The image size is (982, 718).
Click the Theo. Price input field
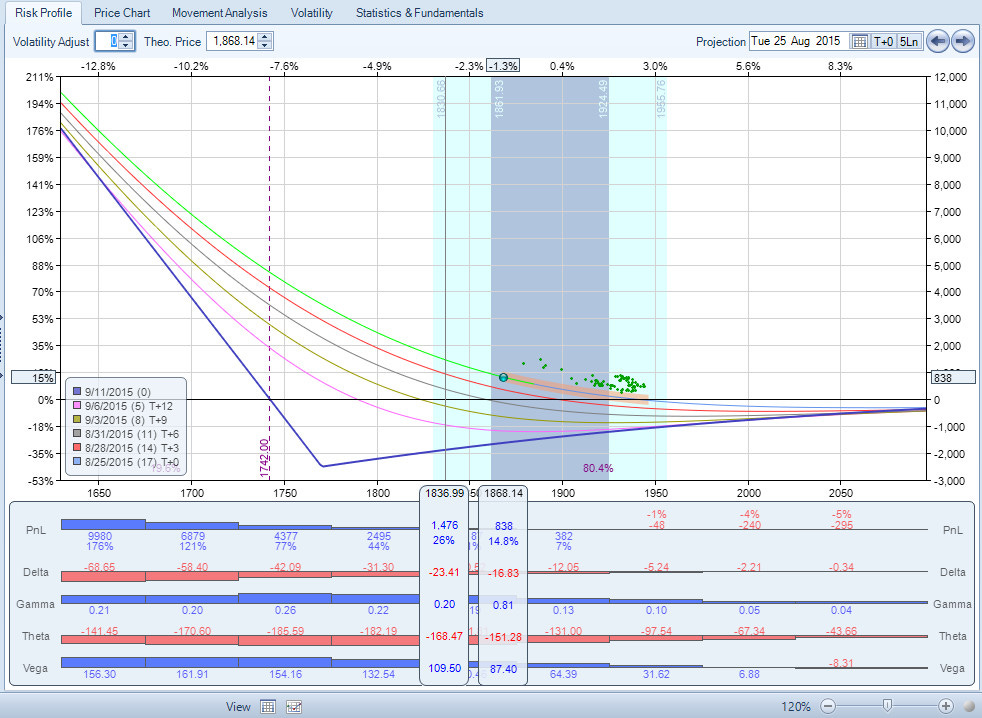[233, 41]
